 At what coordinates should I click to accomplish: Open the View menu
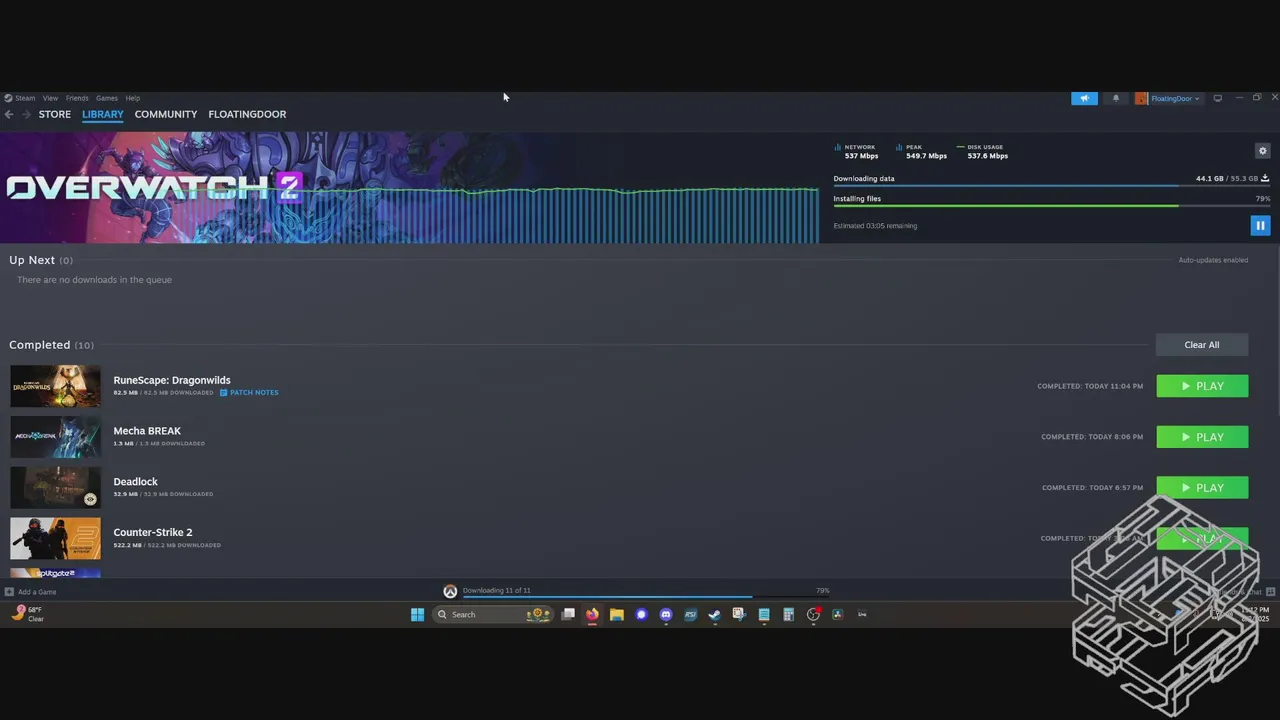50,98
